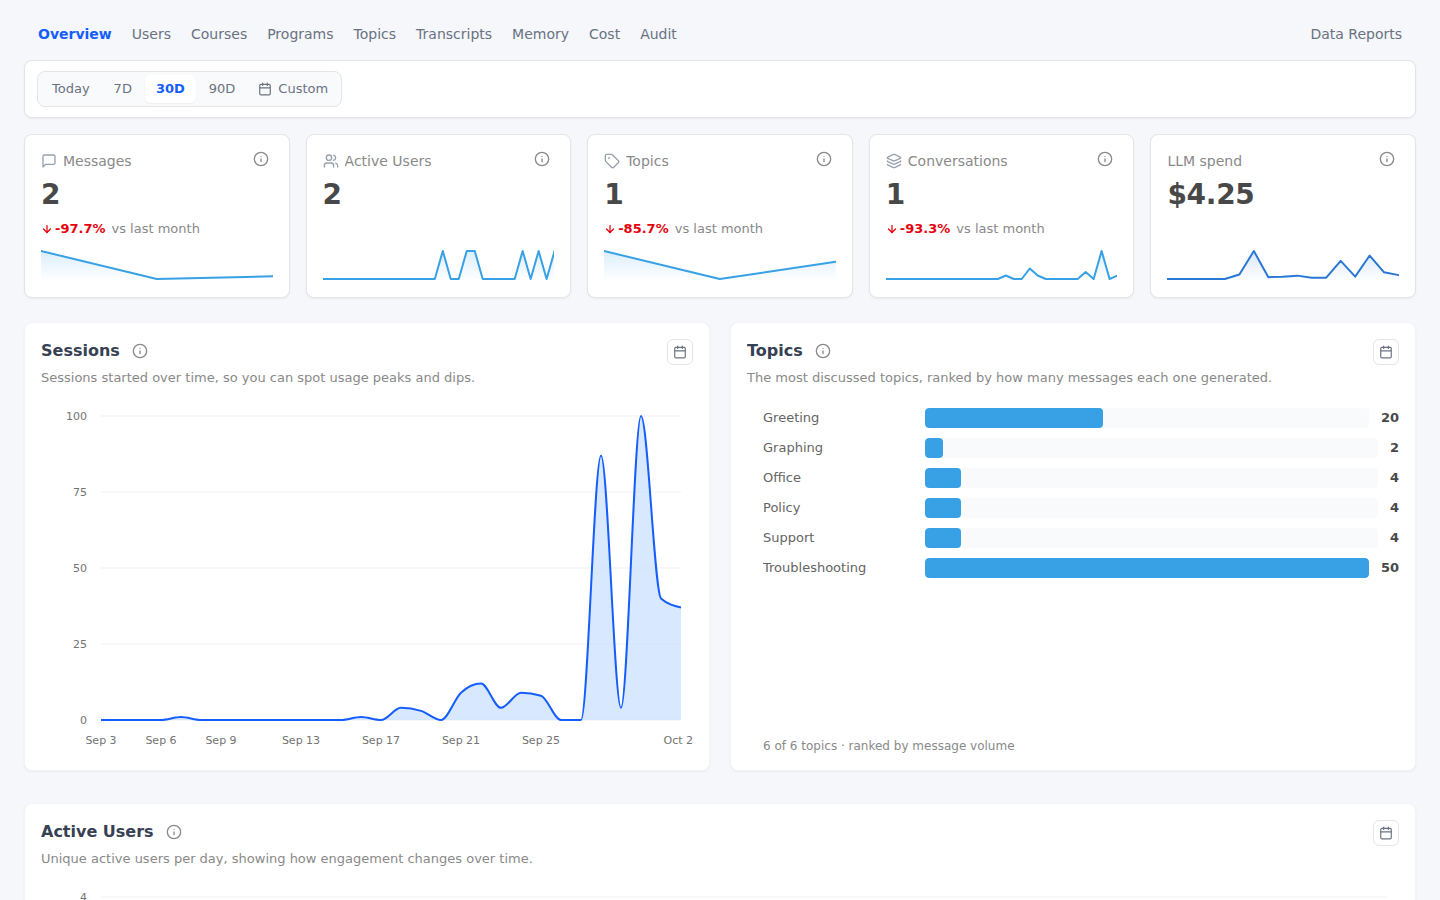Click the Conversations layers icon
This screenshot has width=1440, height=900.
(x=894, y=161)
